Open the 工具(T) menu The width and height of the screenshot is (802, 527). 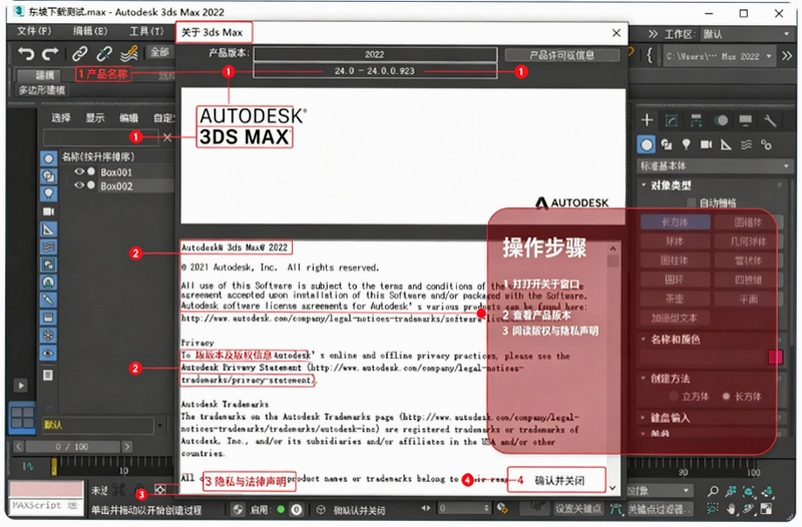pos(146,31)
